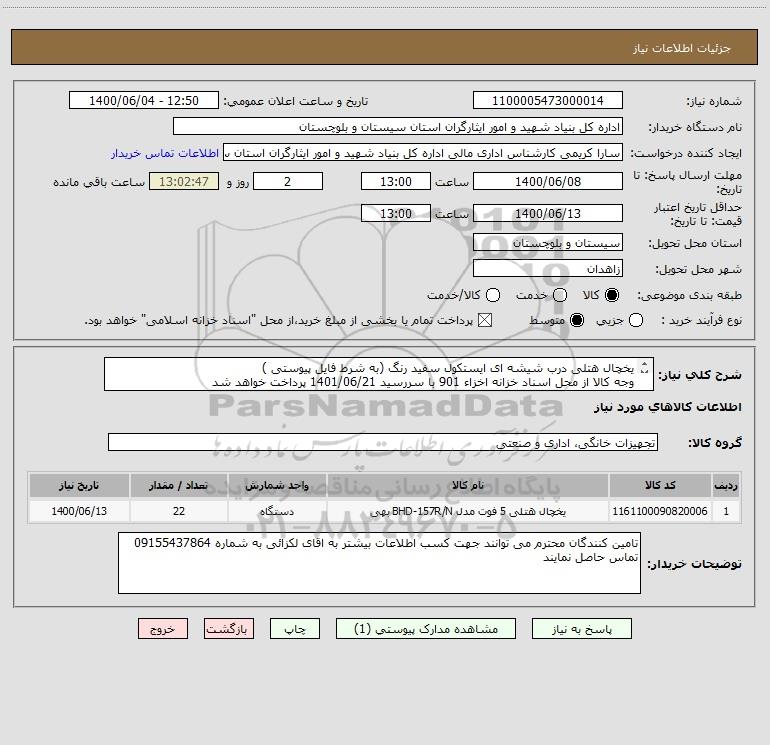Click the کد کالا column header
770x745 pixels.
(660, 485)
